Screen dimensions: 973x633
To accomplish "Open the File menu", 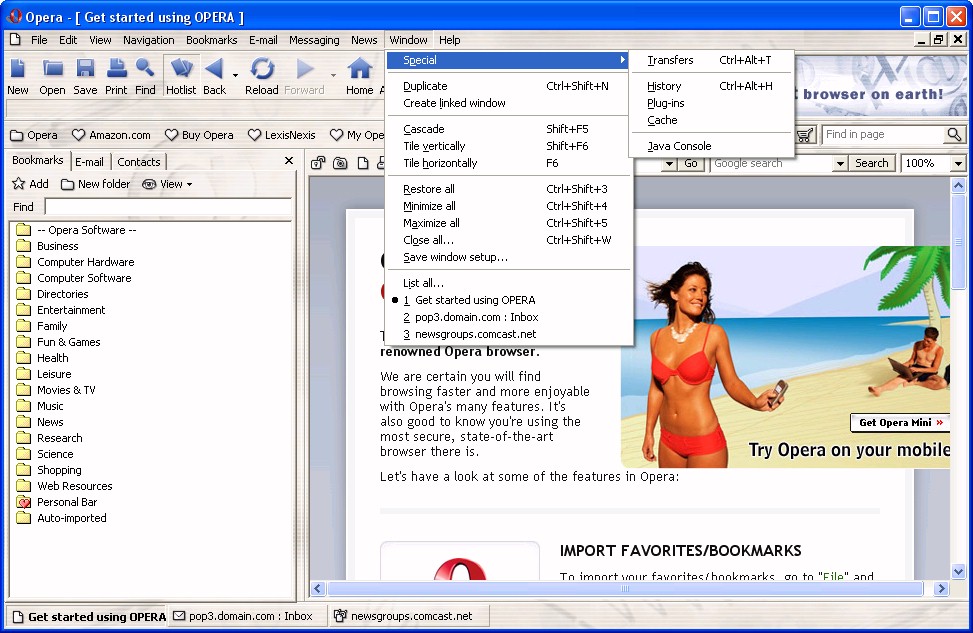I will click(x=39, y=40).
